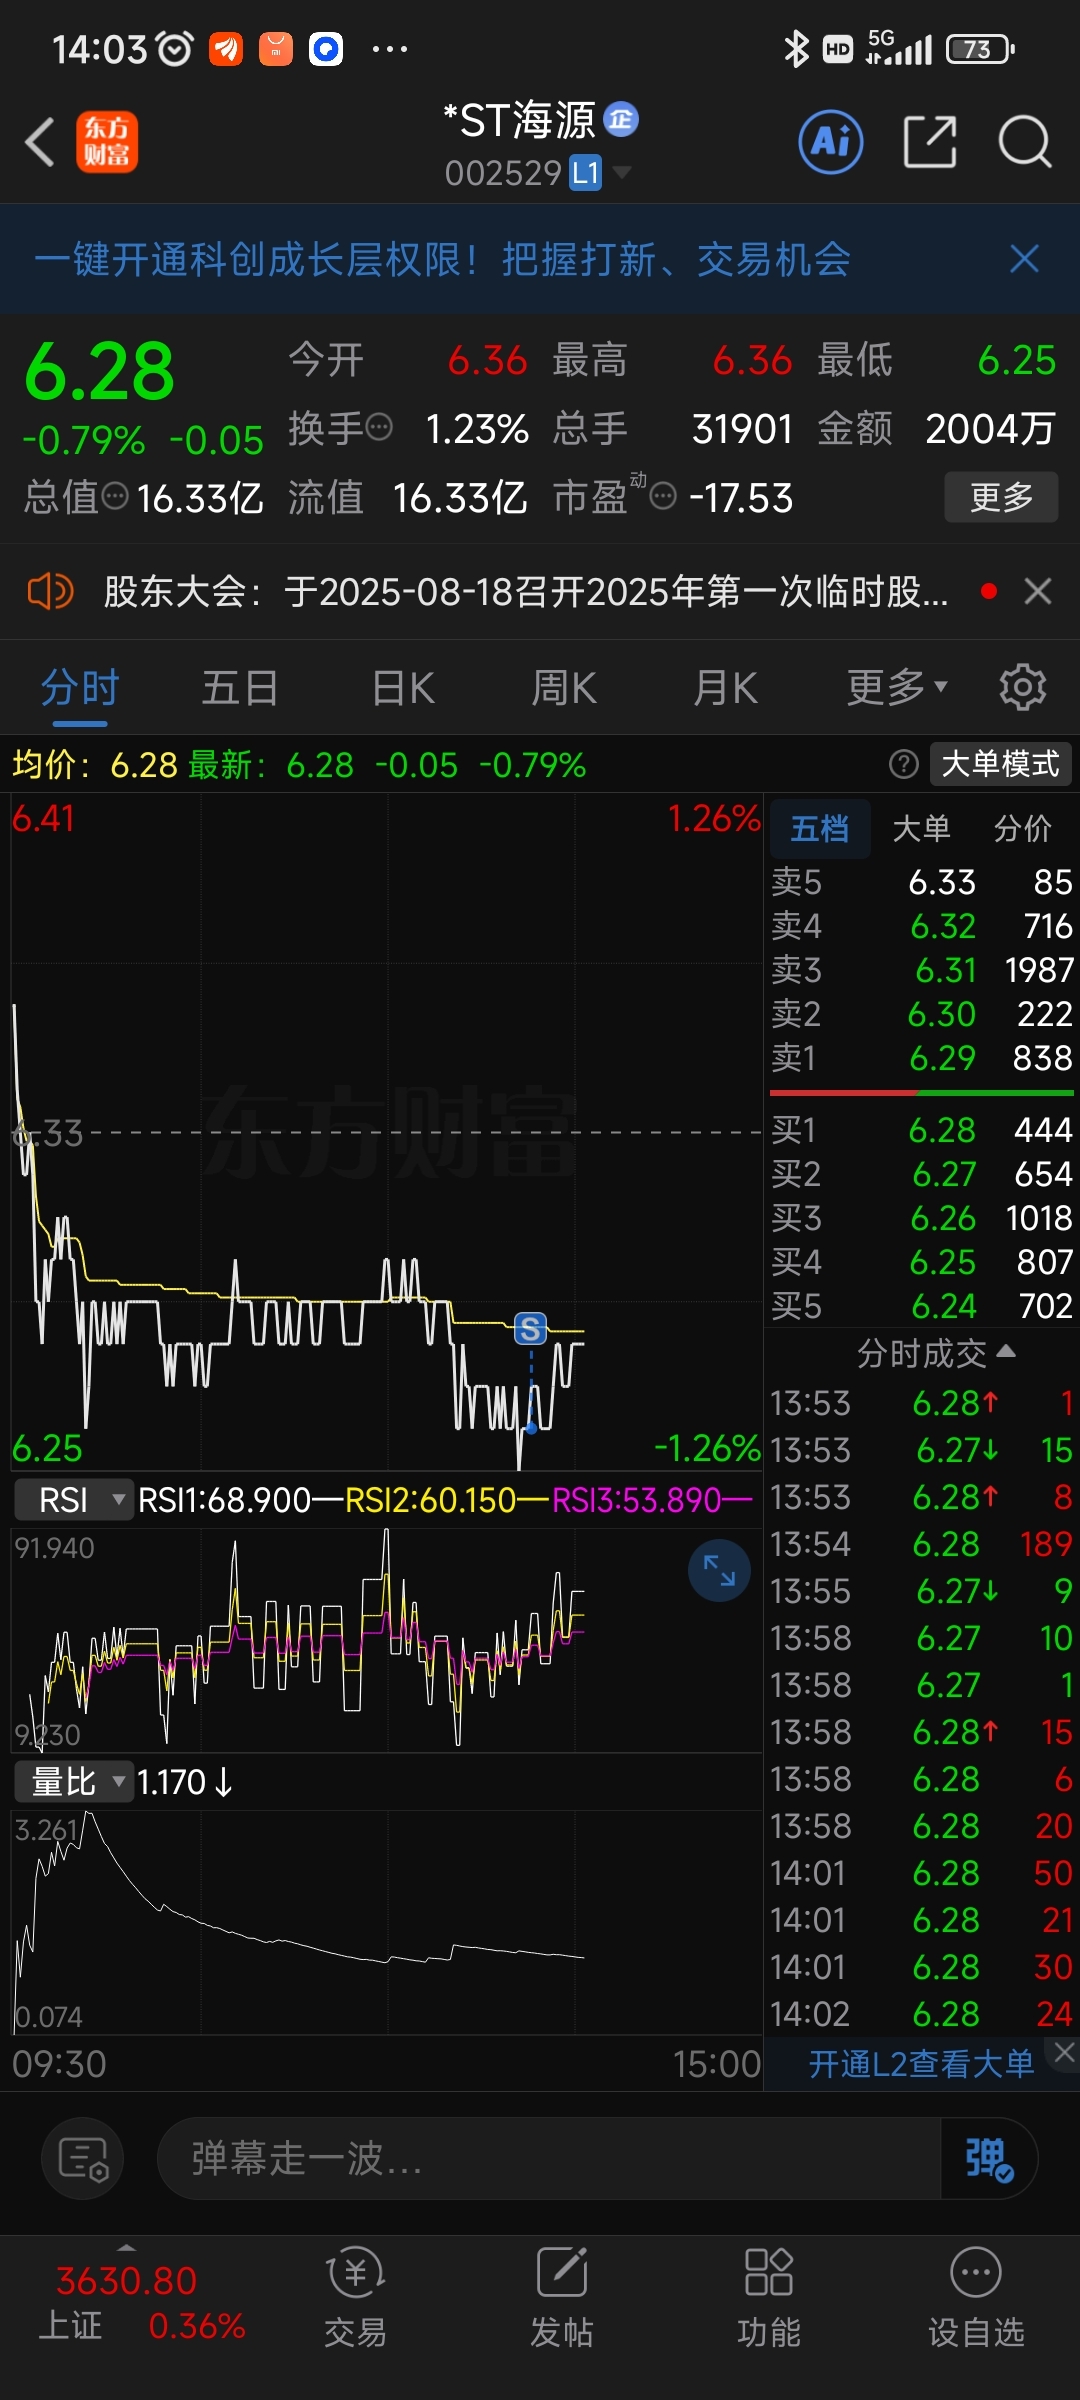Tap the 企 badge beside *ST海源
The height and width of the screenshot is (2400, 1080).
621,120
